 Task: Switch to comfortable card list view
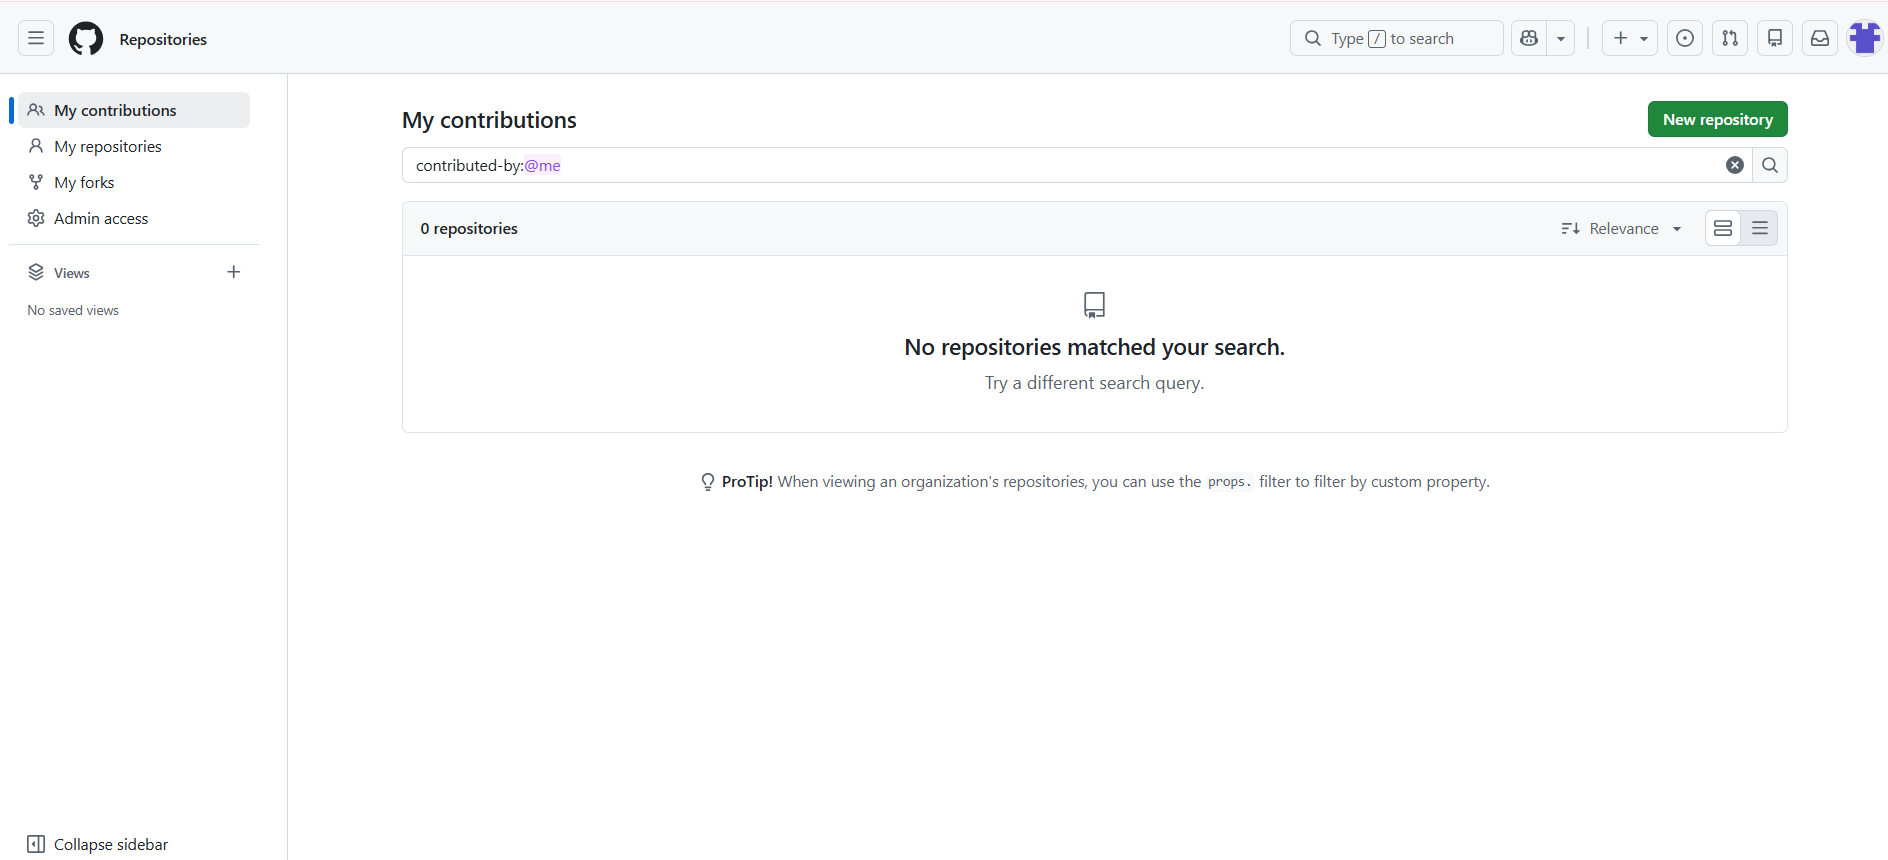click(x=1723, y=228)
